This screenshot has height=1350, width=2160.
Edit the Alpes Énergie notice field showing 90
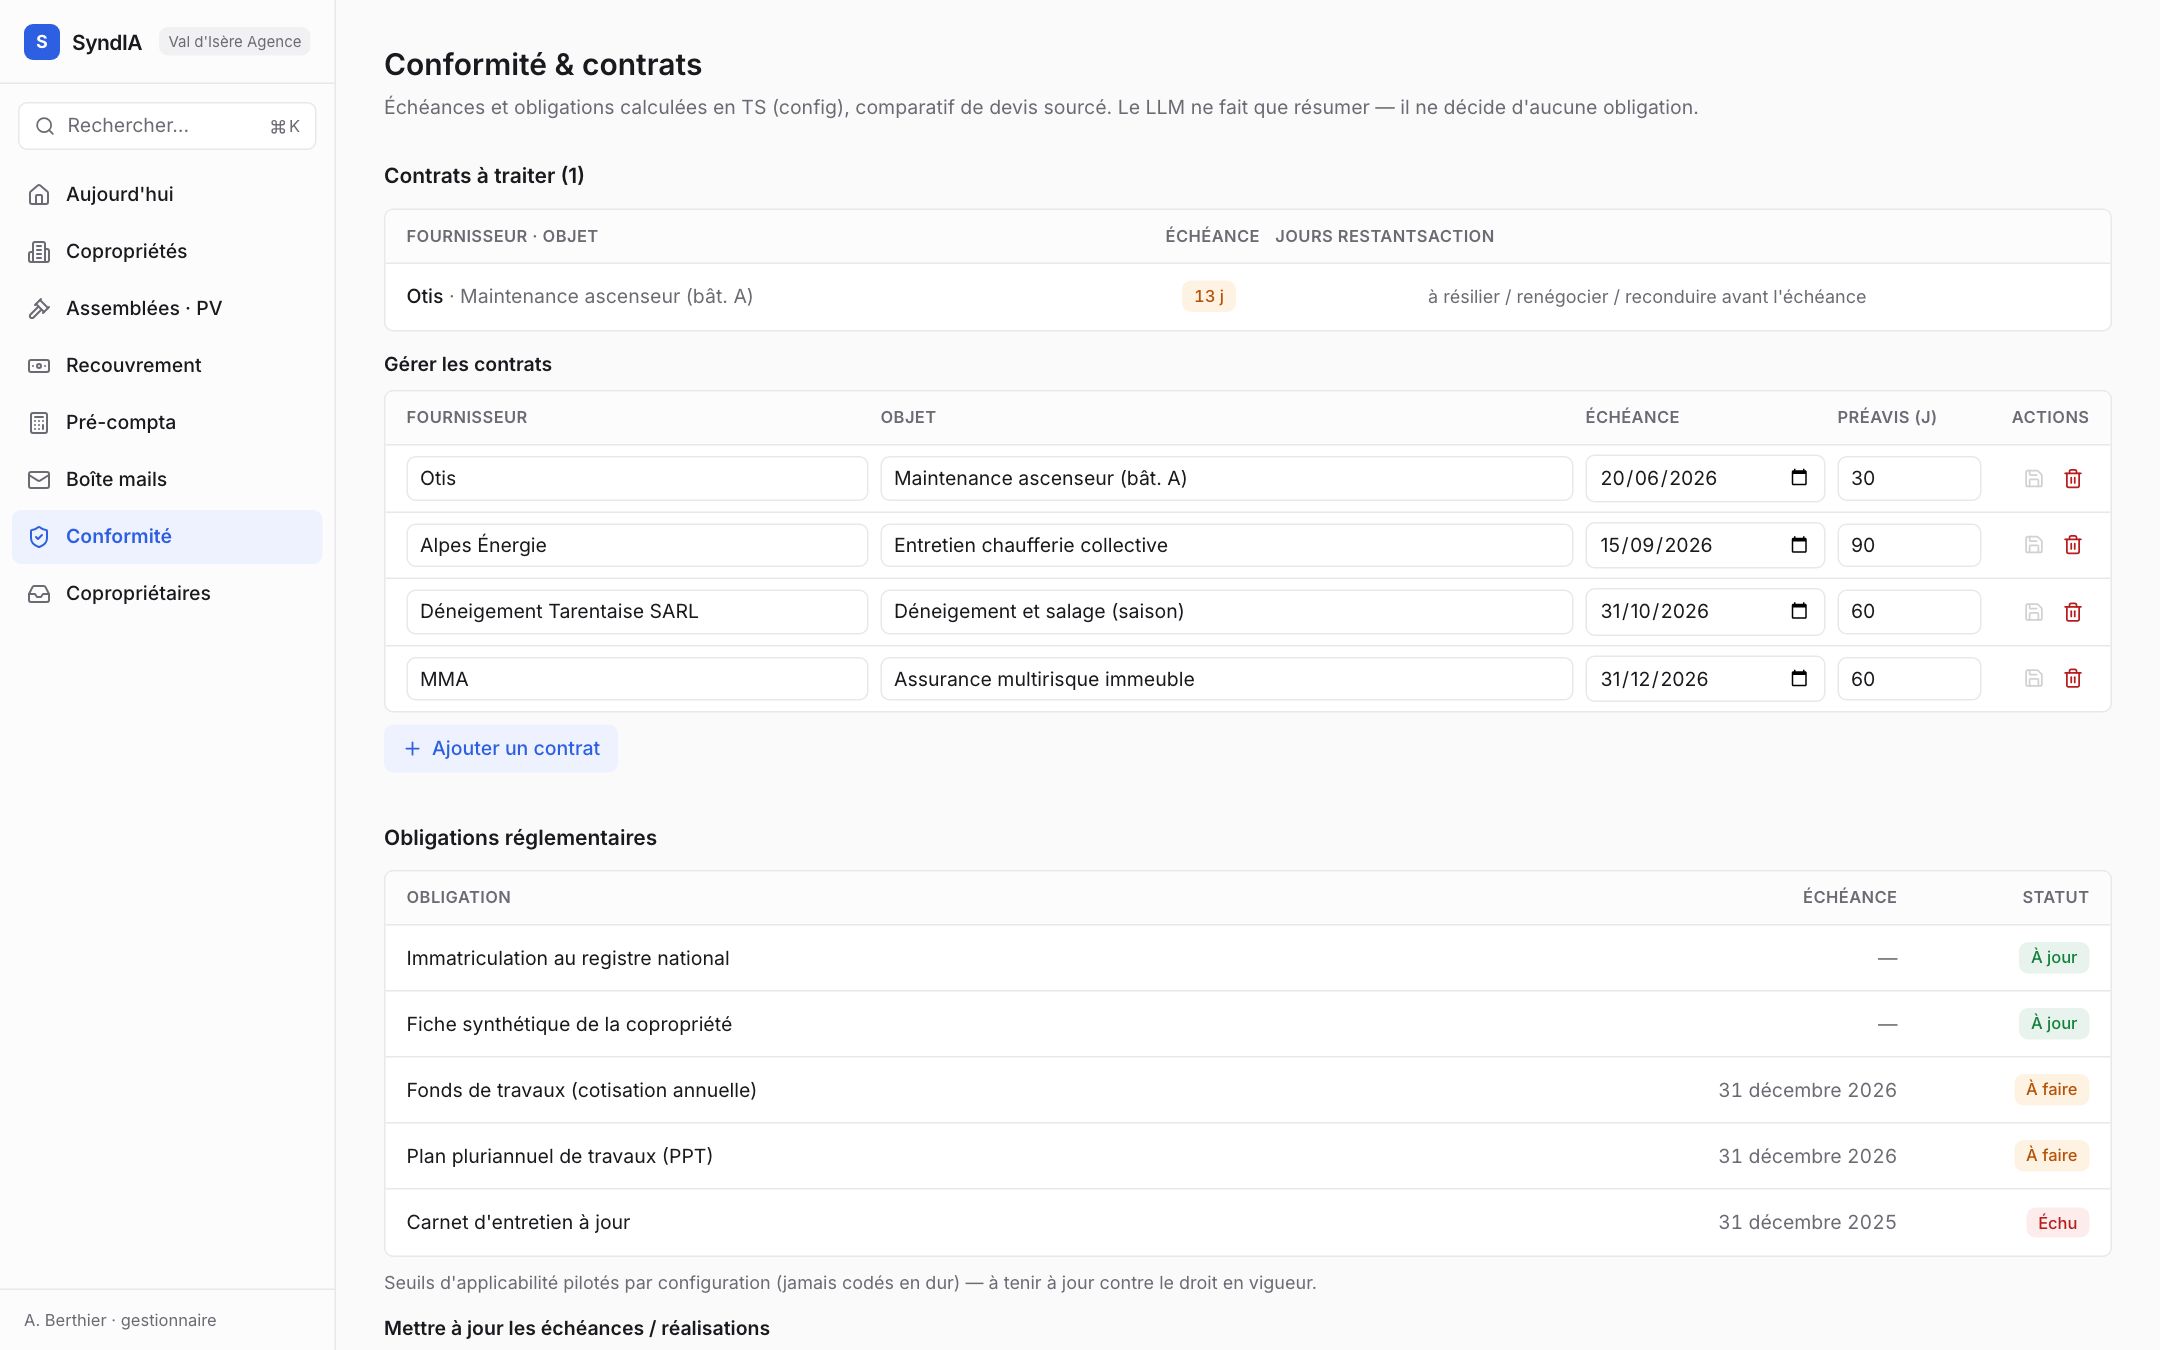point(1909,545)
